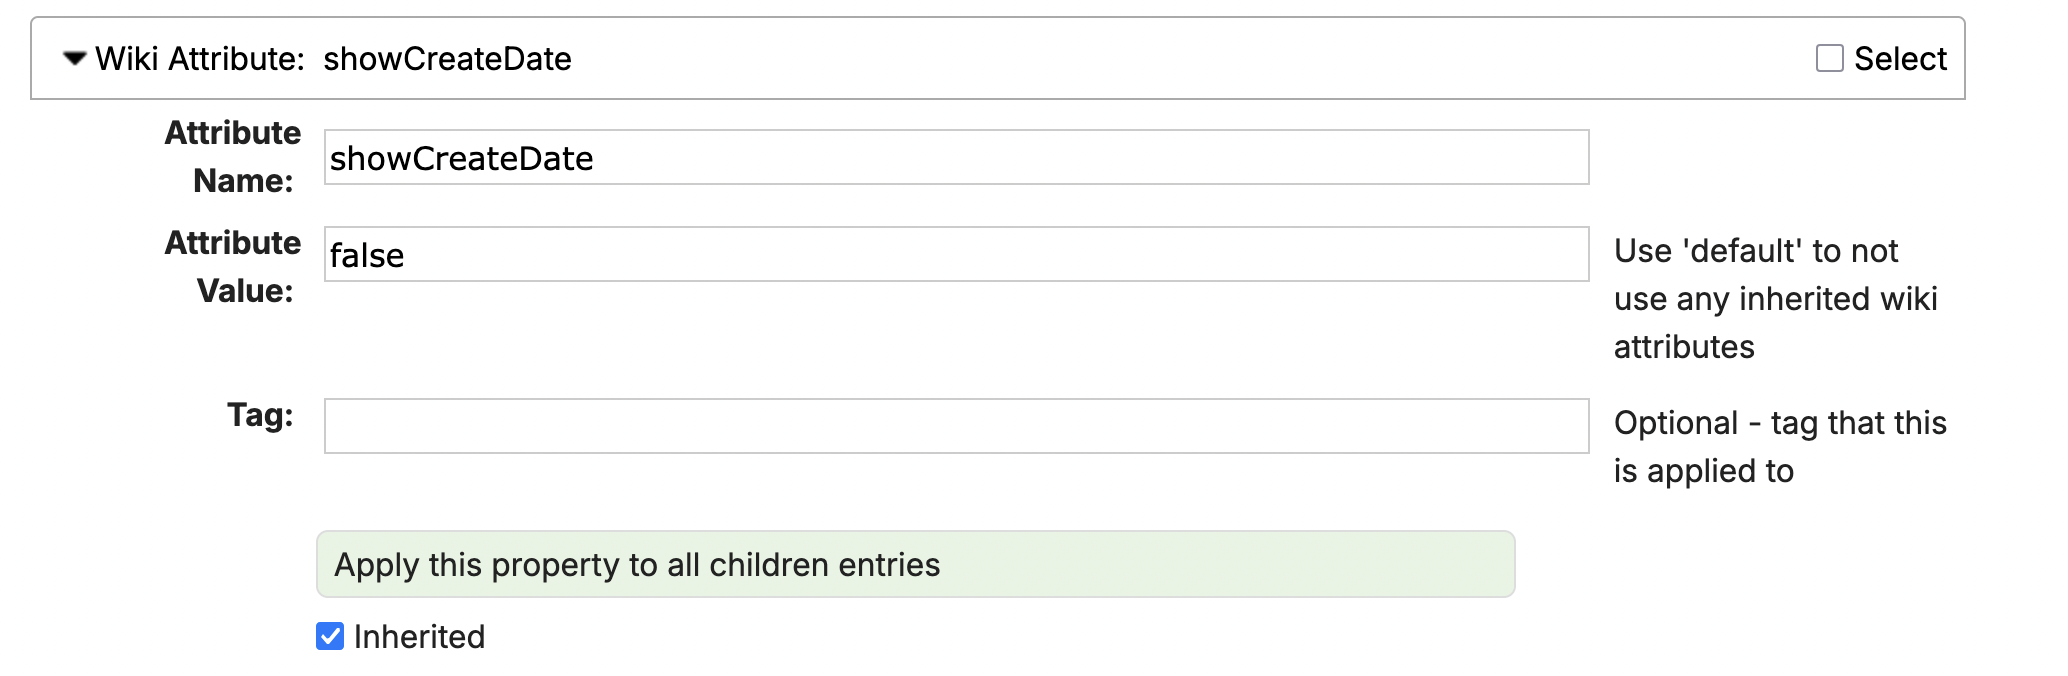Click the empty middle area of the header bar
This screenshot has width=2068, height=676.
tap(1190, 58)
